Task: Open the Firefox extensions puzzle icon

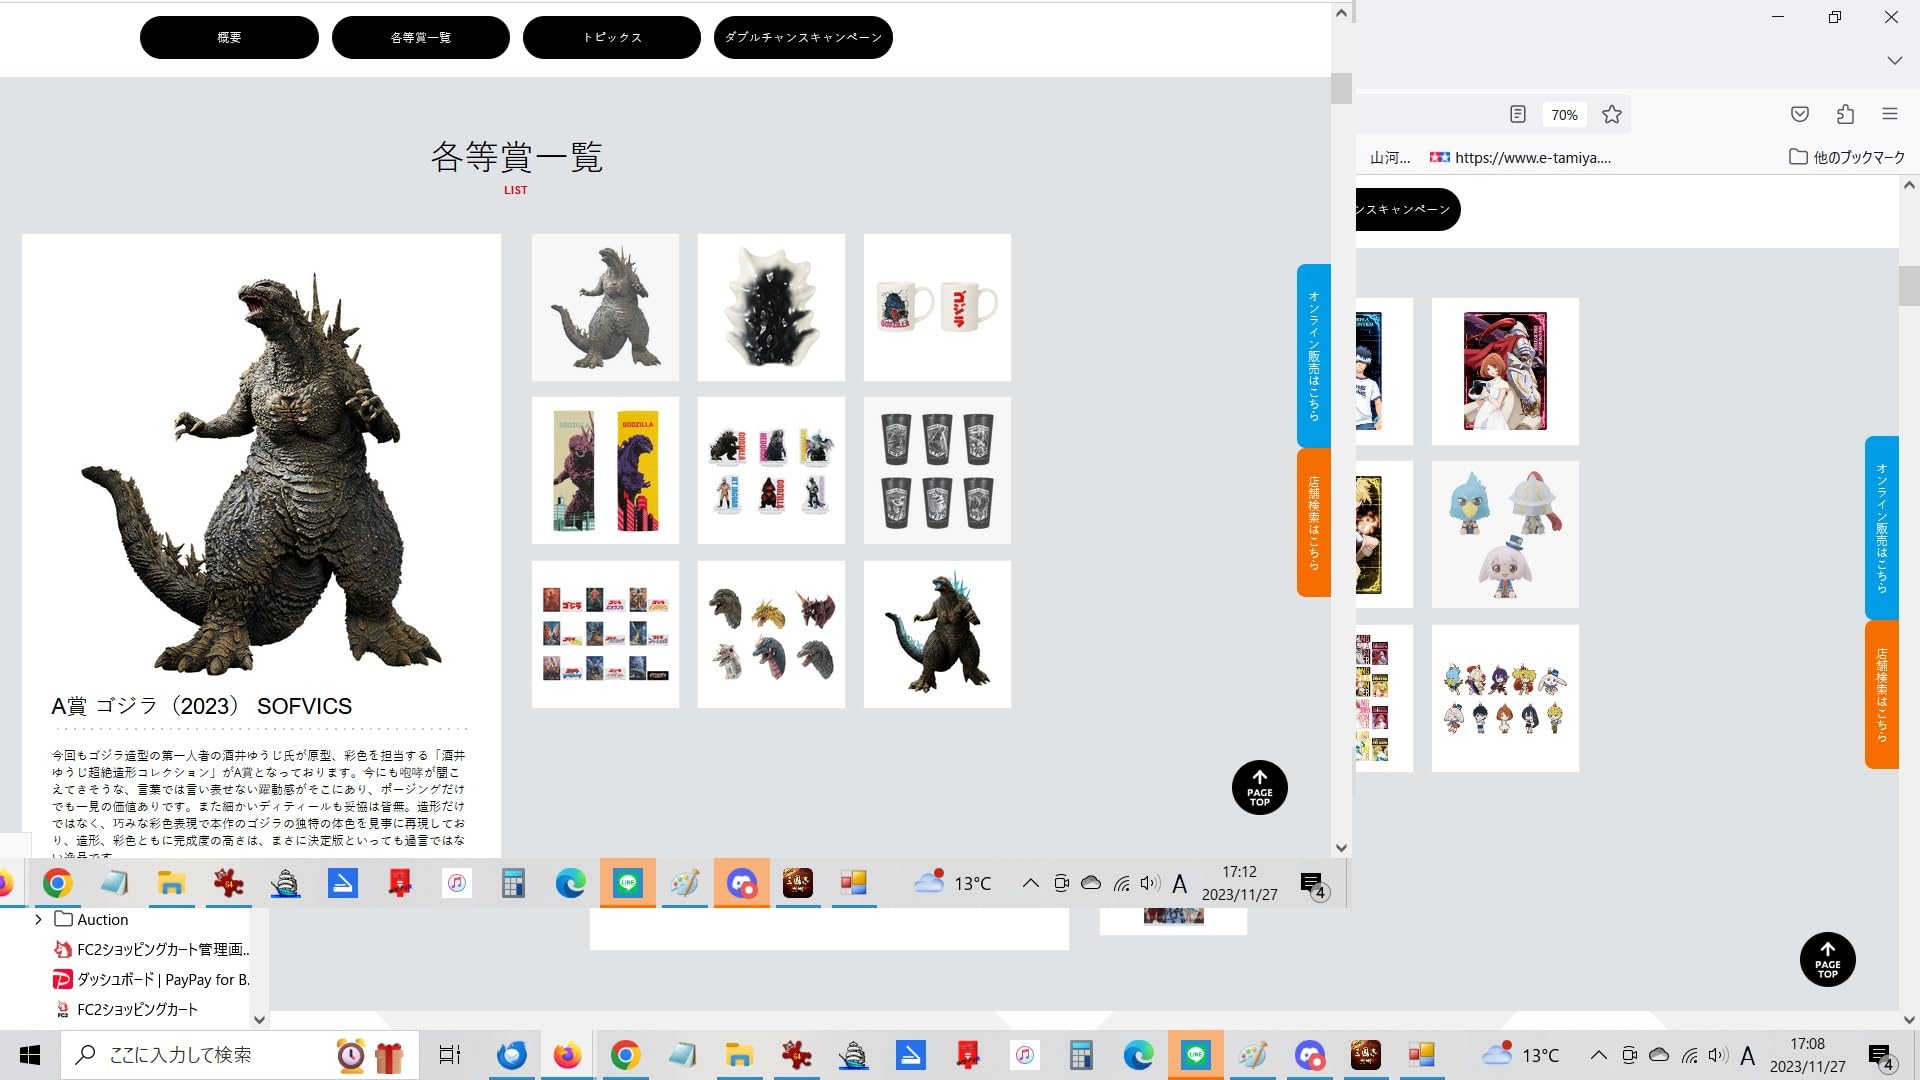Action: (x=1845, y=114)
